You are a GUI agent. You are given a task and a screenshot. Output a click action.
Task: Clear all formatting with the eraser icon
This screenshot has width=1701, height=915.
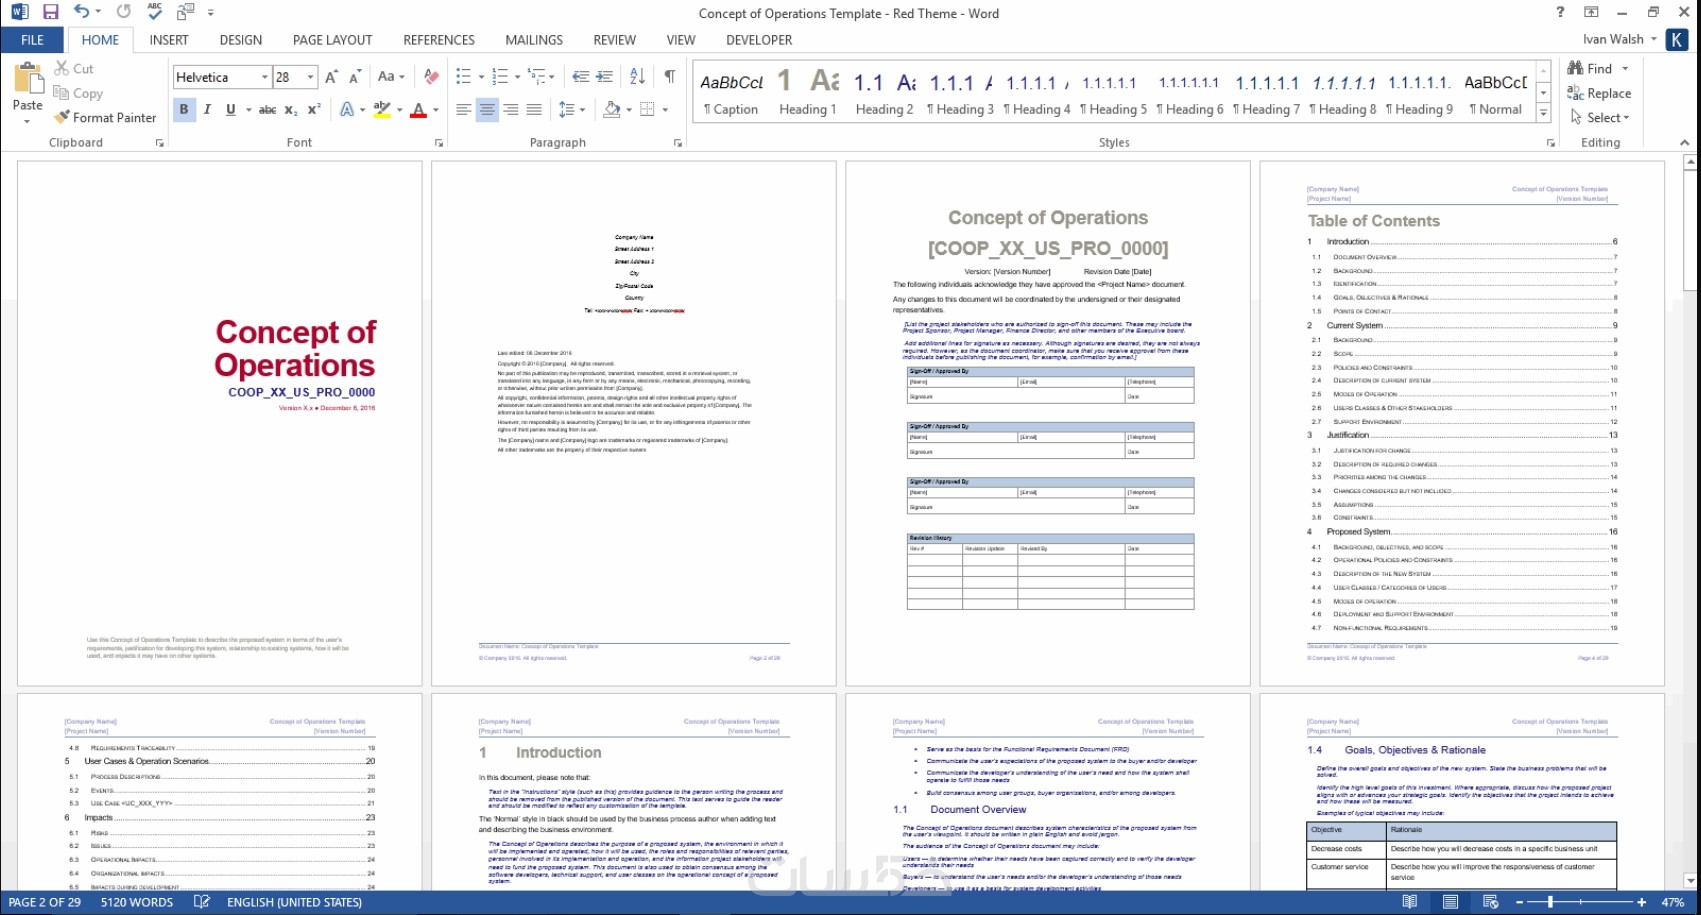pyautogui.click(x=431, y=77)
